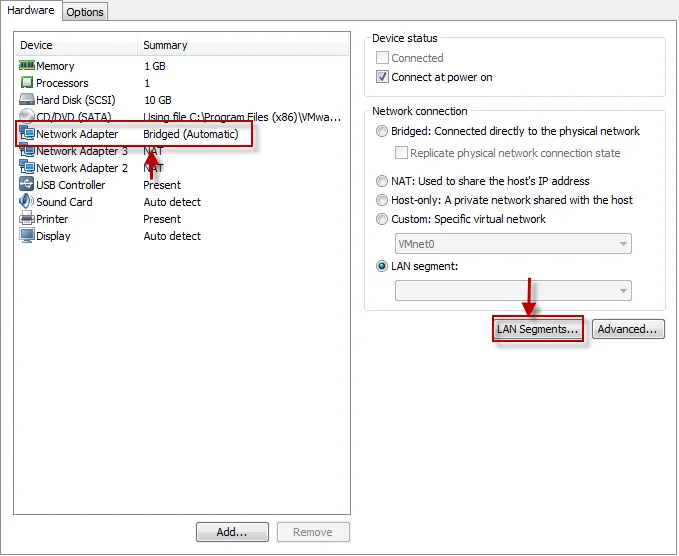Choose Host-only private network option

pos(383,200)
